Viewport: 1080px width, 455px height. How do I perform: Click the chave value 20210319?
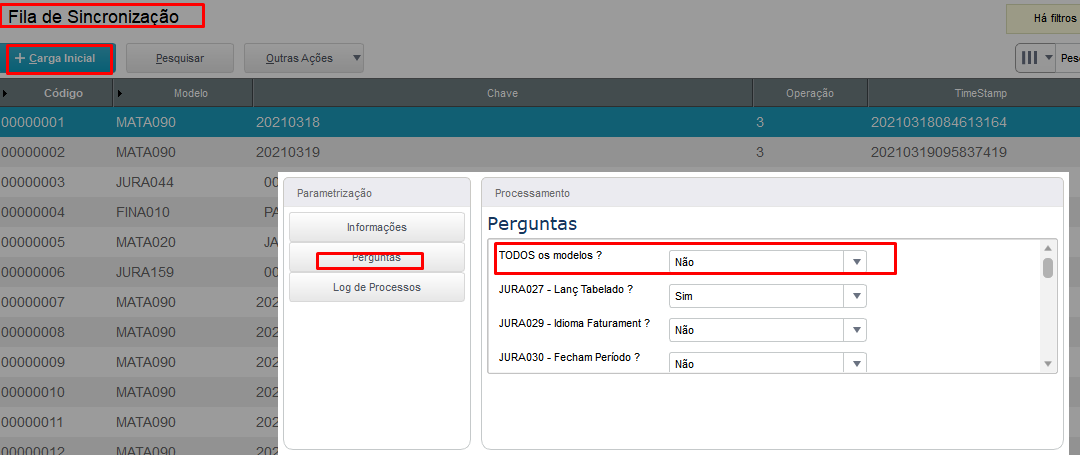point(288,152)
